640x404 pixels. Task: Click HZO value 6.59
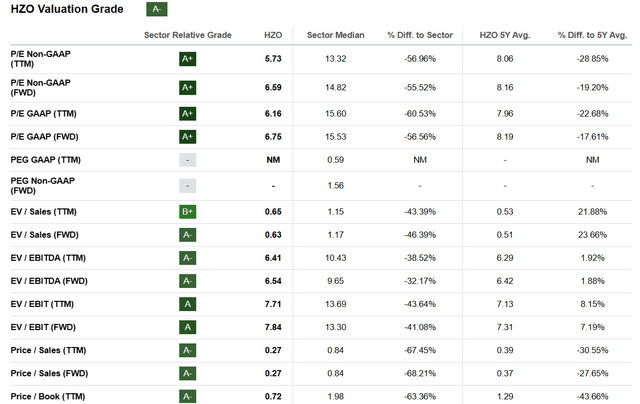pos(273,87)
